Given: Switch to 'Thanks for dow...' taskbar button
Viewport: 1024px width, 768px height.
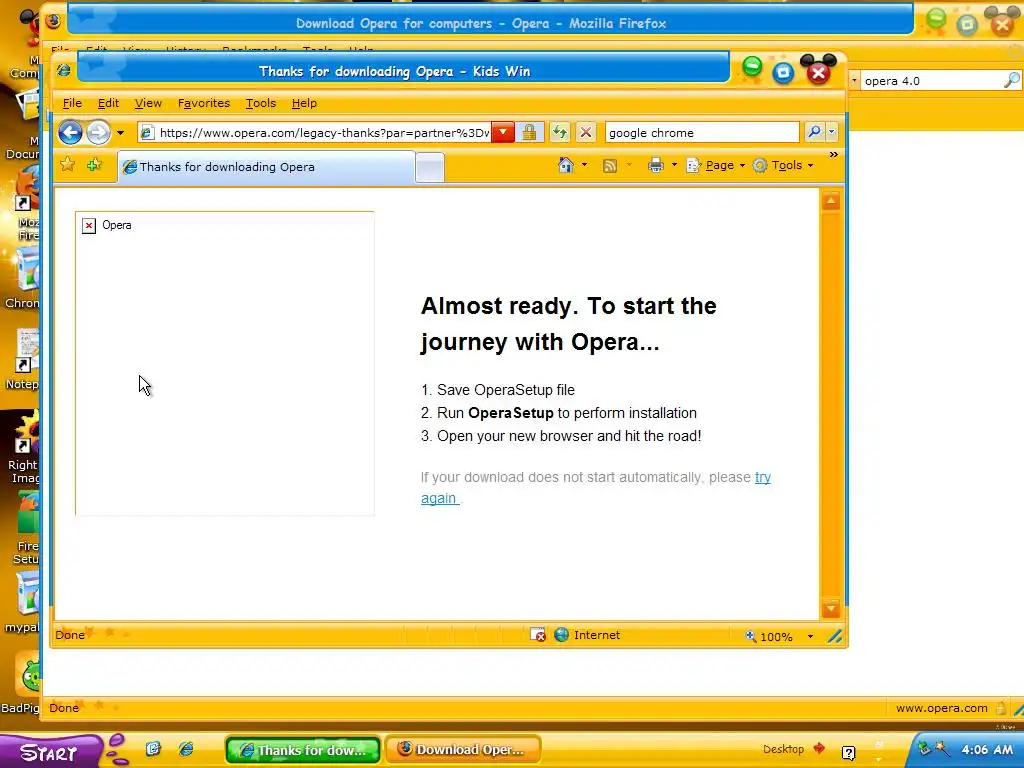Looking at the screenshot, I should (x=302, y=750).
